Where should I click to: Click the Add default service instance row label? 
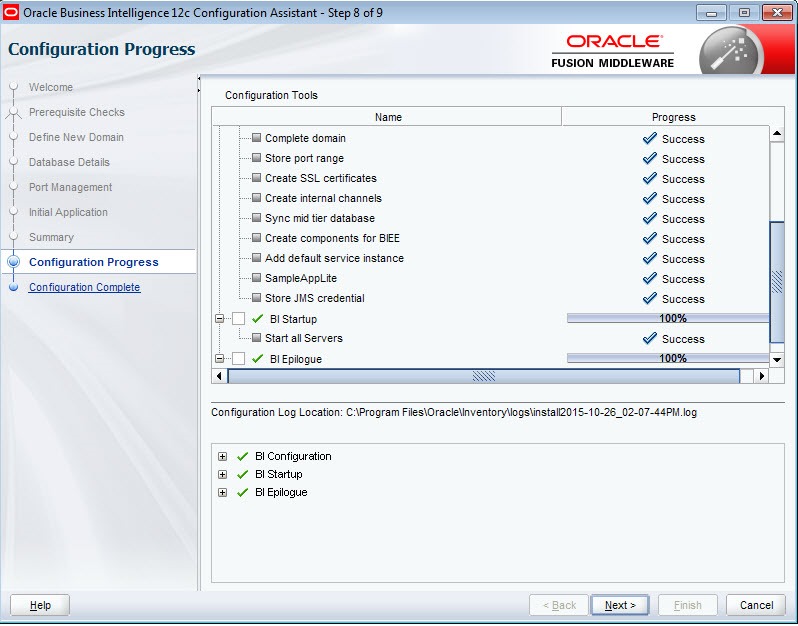click(334, 258)
